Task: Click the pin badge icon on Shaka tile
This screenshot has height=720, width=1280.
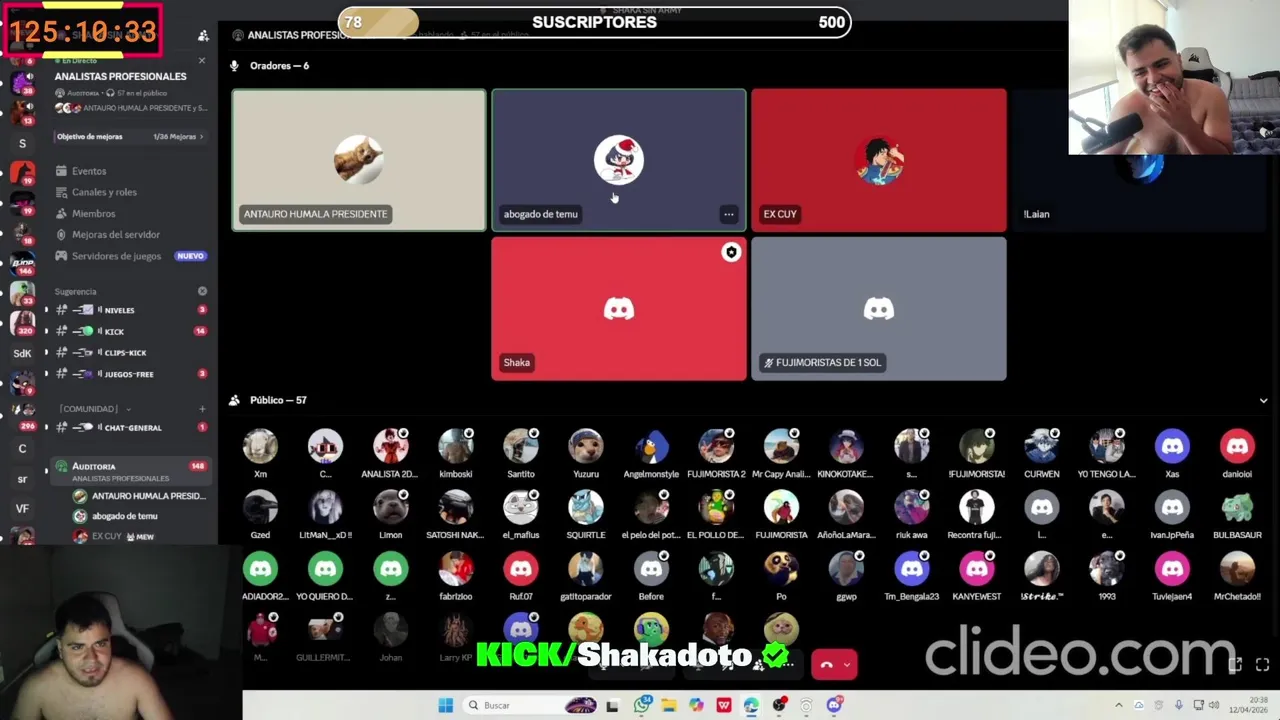Action: pos(731,253)
